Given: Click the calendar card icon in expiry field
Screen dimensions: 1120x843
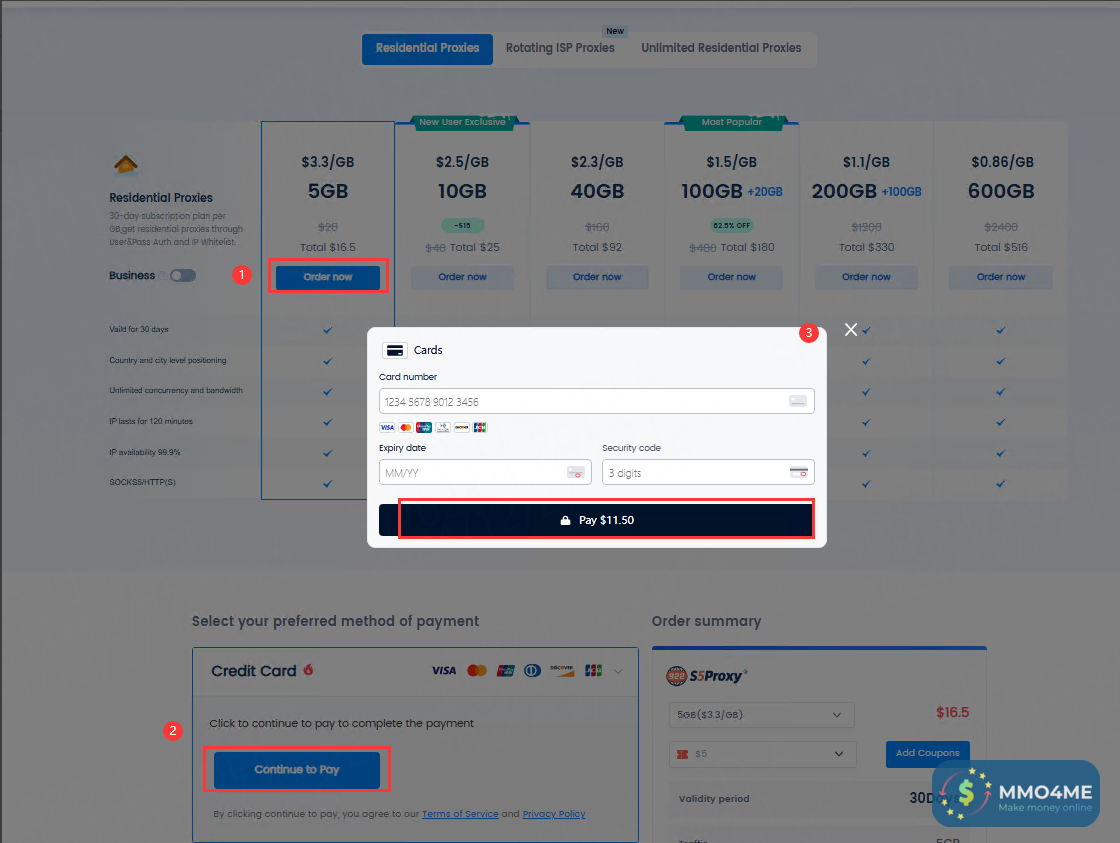Looking at the screenshot, I should 576,472.
